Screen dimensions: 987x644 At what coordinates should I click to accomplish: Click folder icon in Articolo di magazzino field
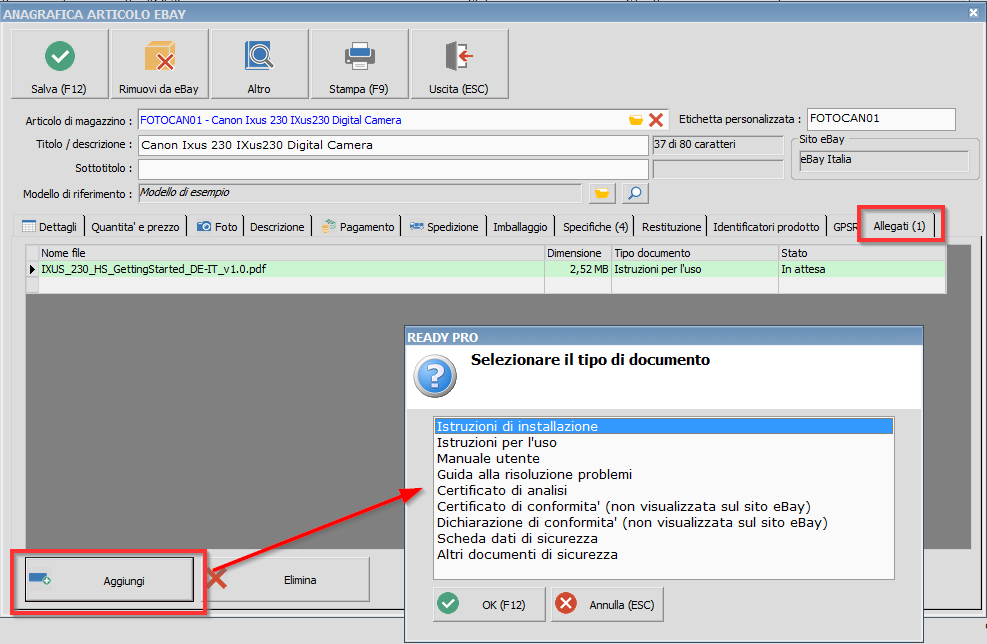click(x=636, y=120)
